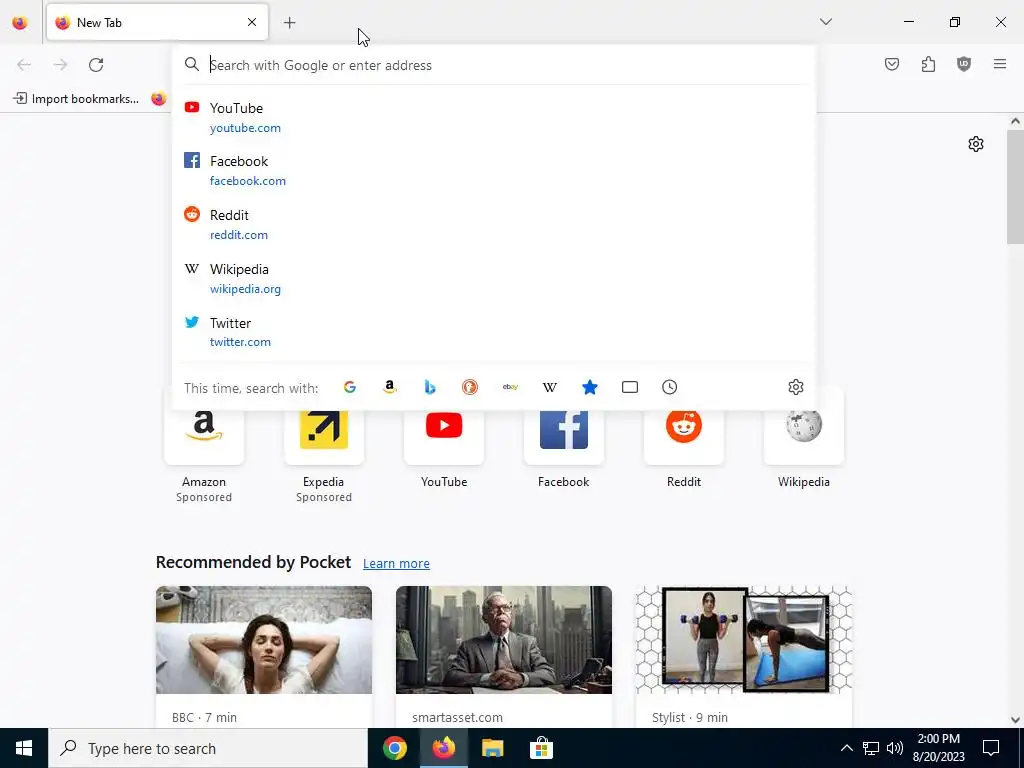Search this time with Bing icon
Image resolution: width=1024 pixels, height=768 pixels.
(430, 387)
